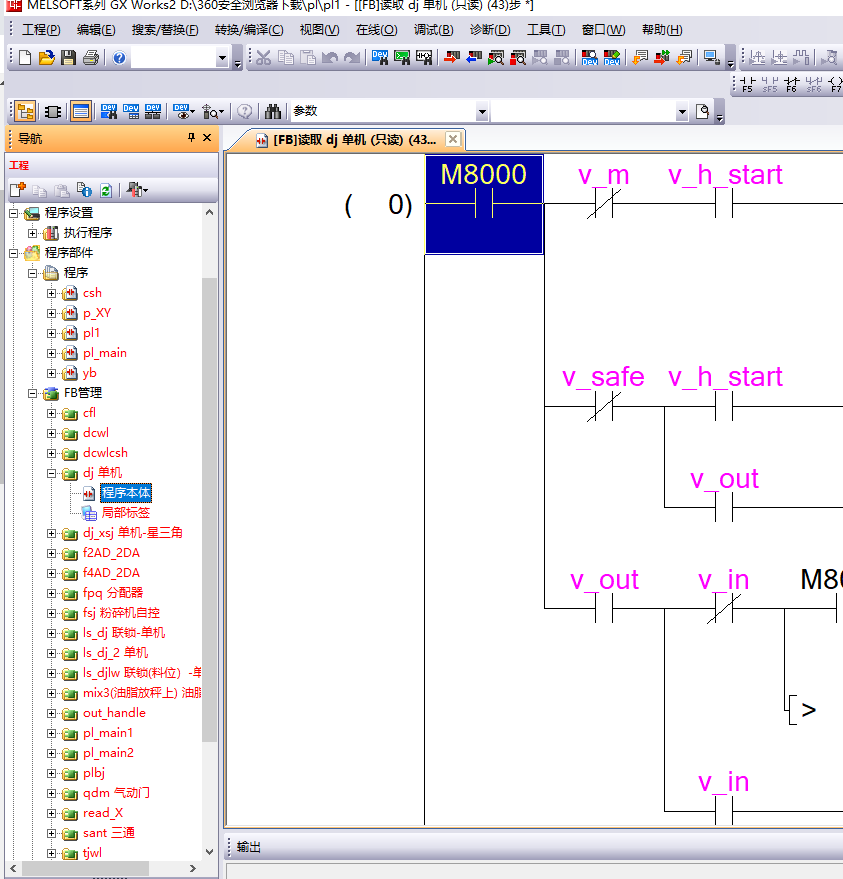This screenshot has width=843, height=879.
Task: Click the F6 normally-closed contact icon
Action: tap(791, 84)
